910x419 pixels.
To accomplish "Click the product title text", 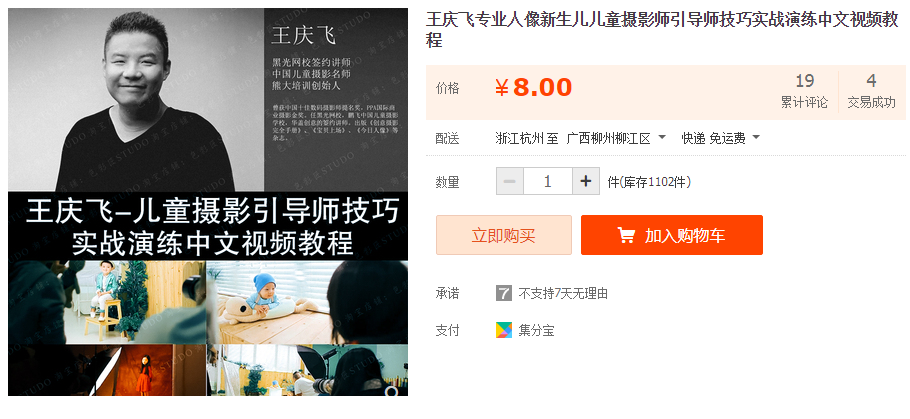I will (x=662, y=30).
